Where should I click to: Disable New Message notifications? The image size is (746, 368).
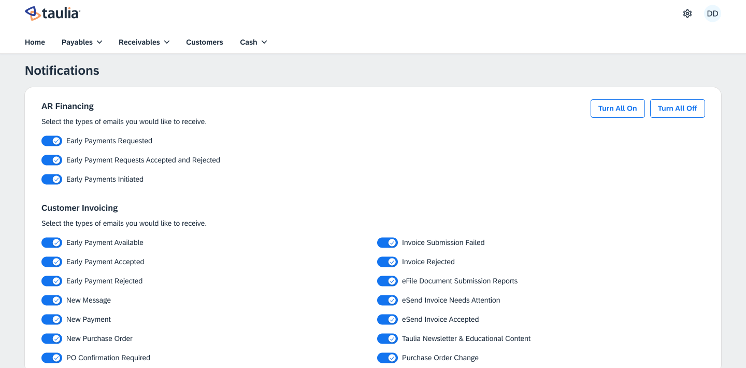tap(52, 300)
